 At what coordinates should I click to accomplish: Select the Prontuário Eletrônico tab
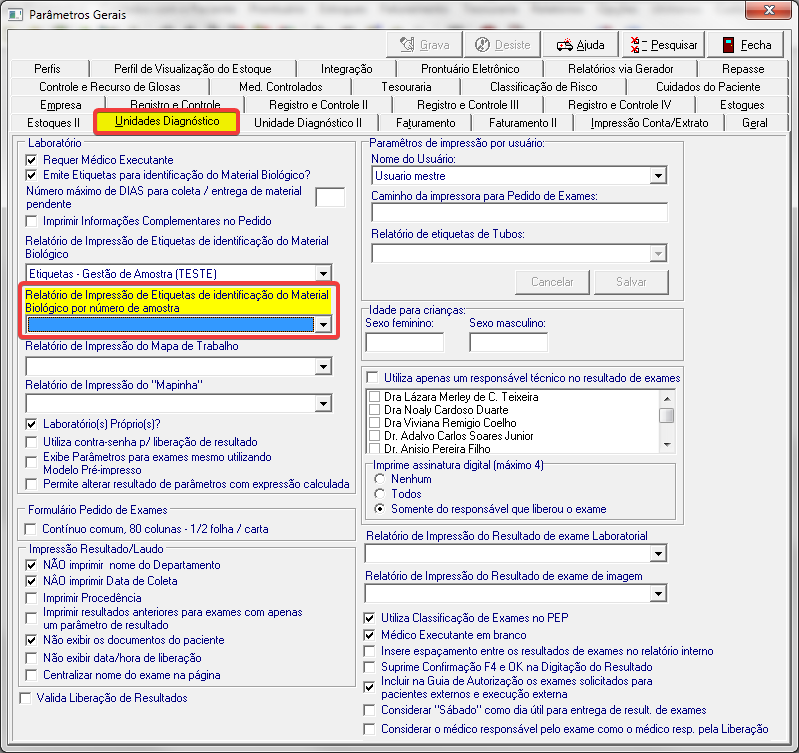(470, 69)
